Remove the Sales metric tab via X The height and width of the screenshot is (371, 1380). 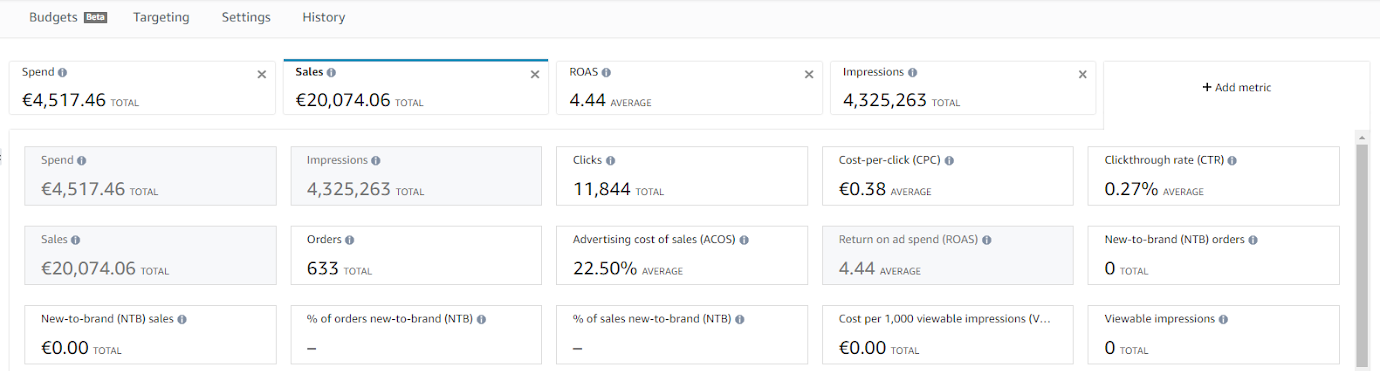tap(535, 74)
